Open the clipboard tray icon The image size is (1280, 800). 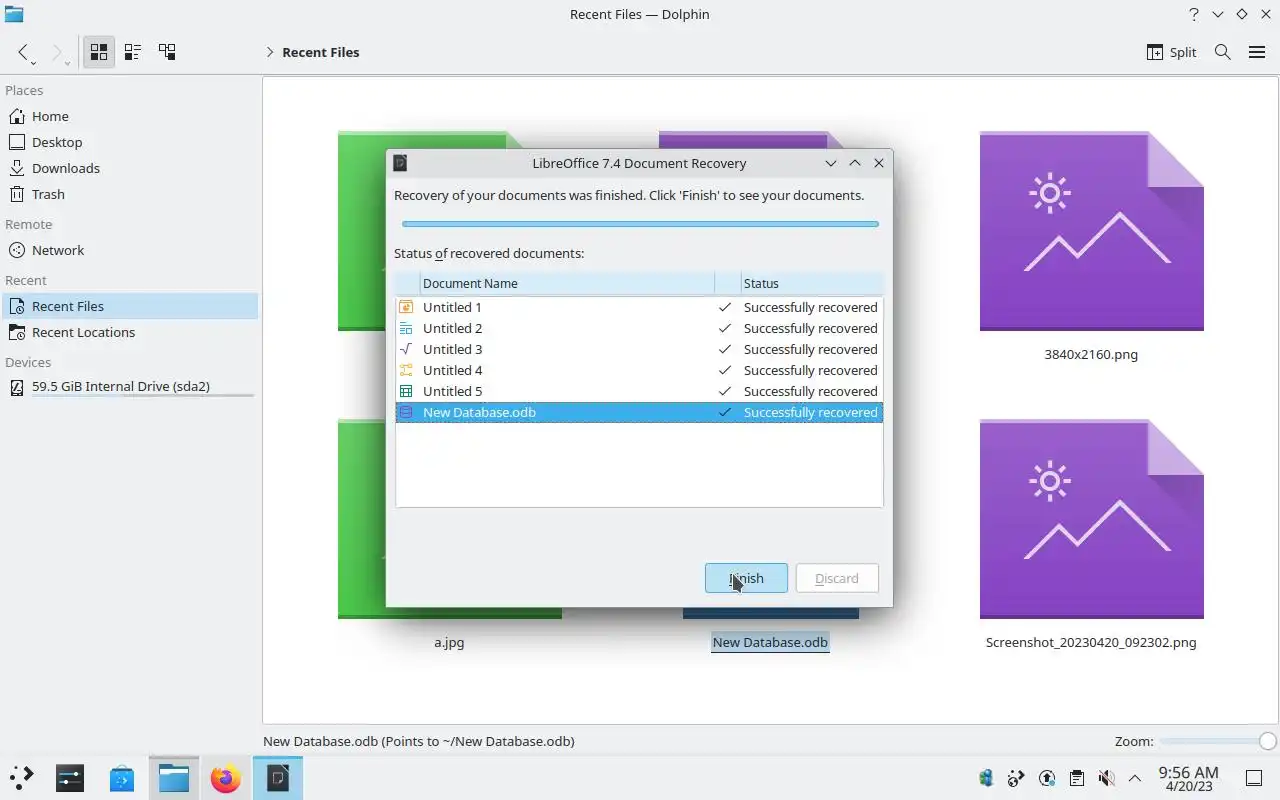1076,778
